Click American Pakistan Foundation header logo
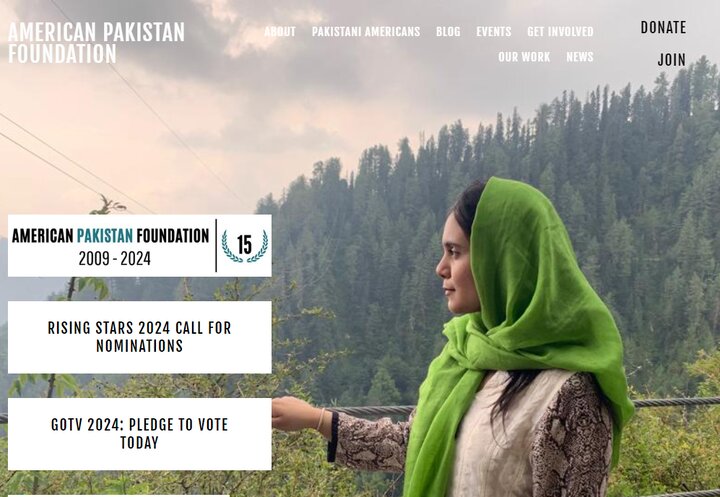 click(96, 43)
